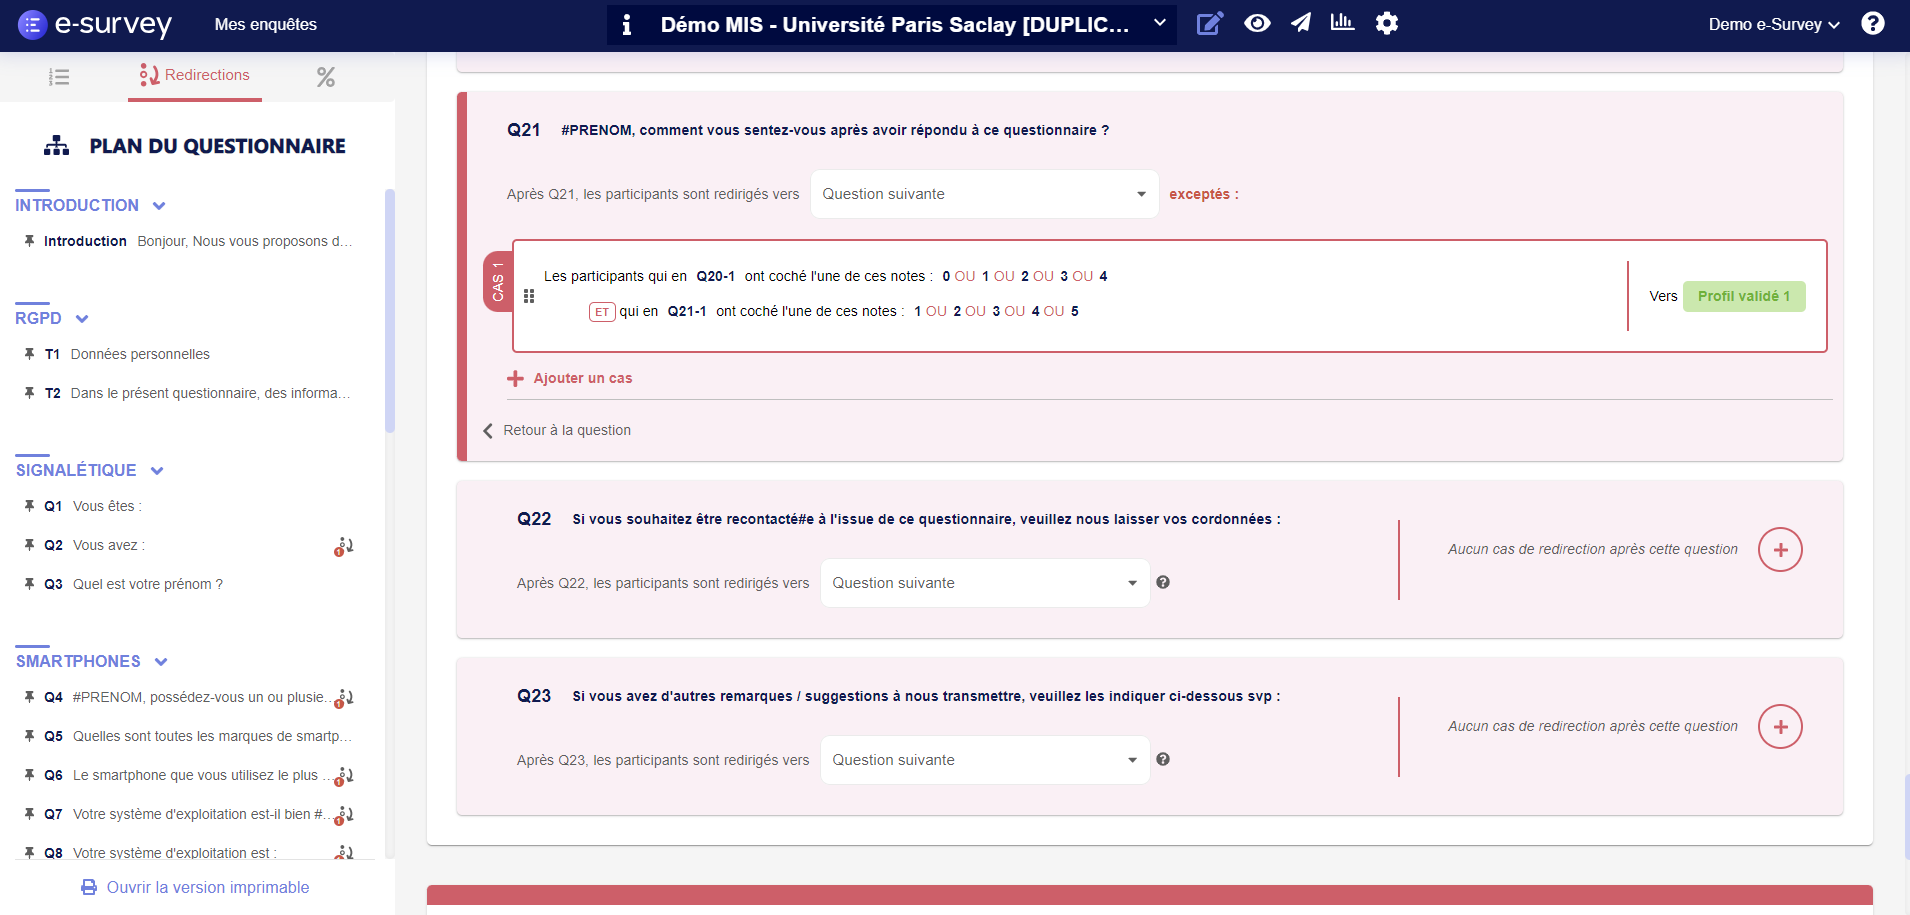
Task: Click the green 'Profil validé 1' badge
Action: point(1743,296)
